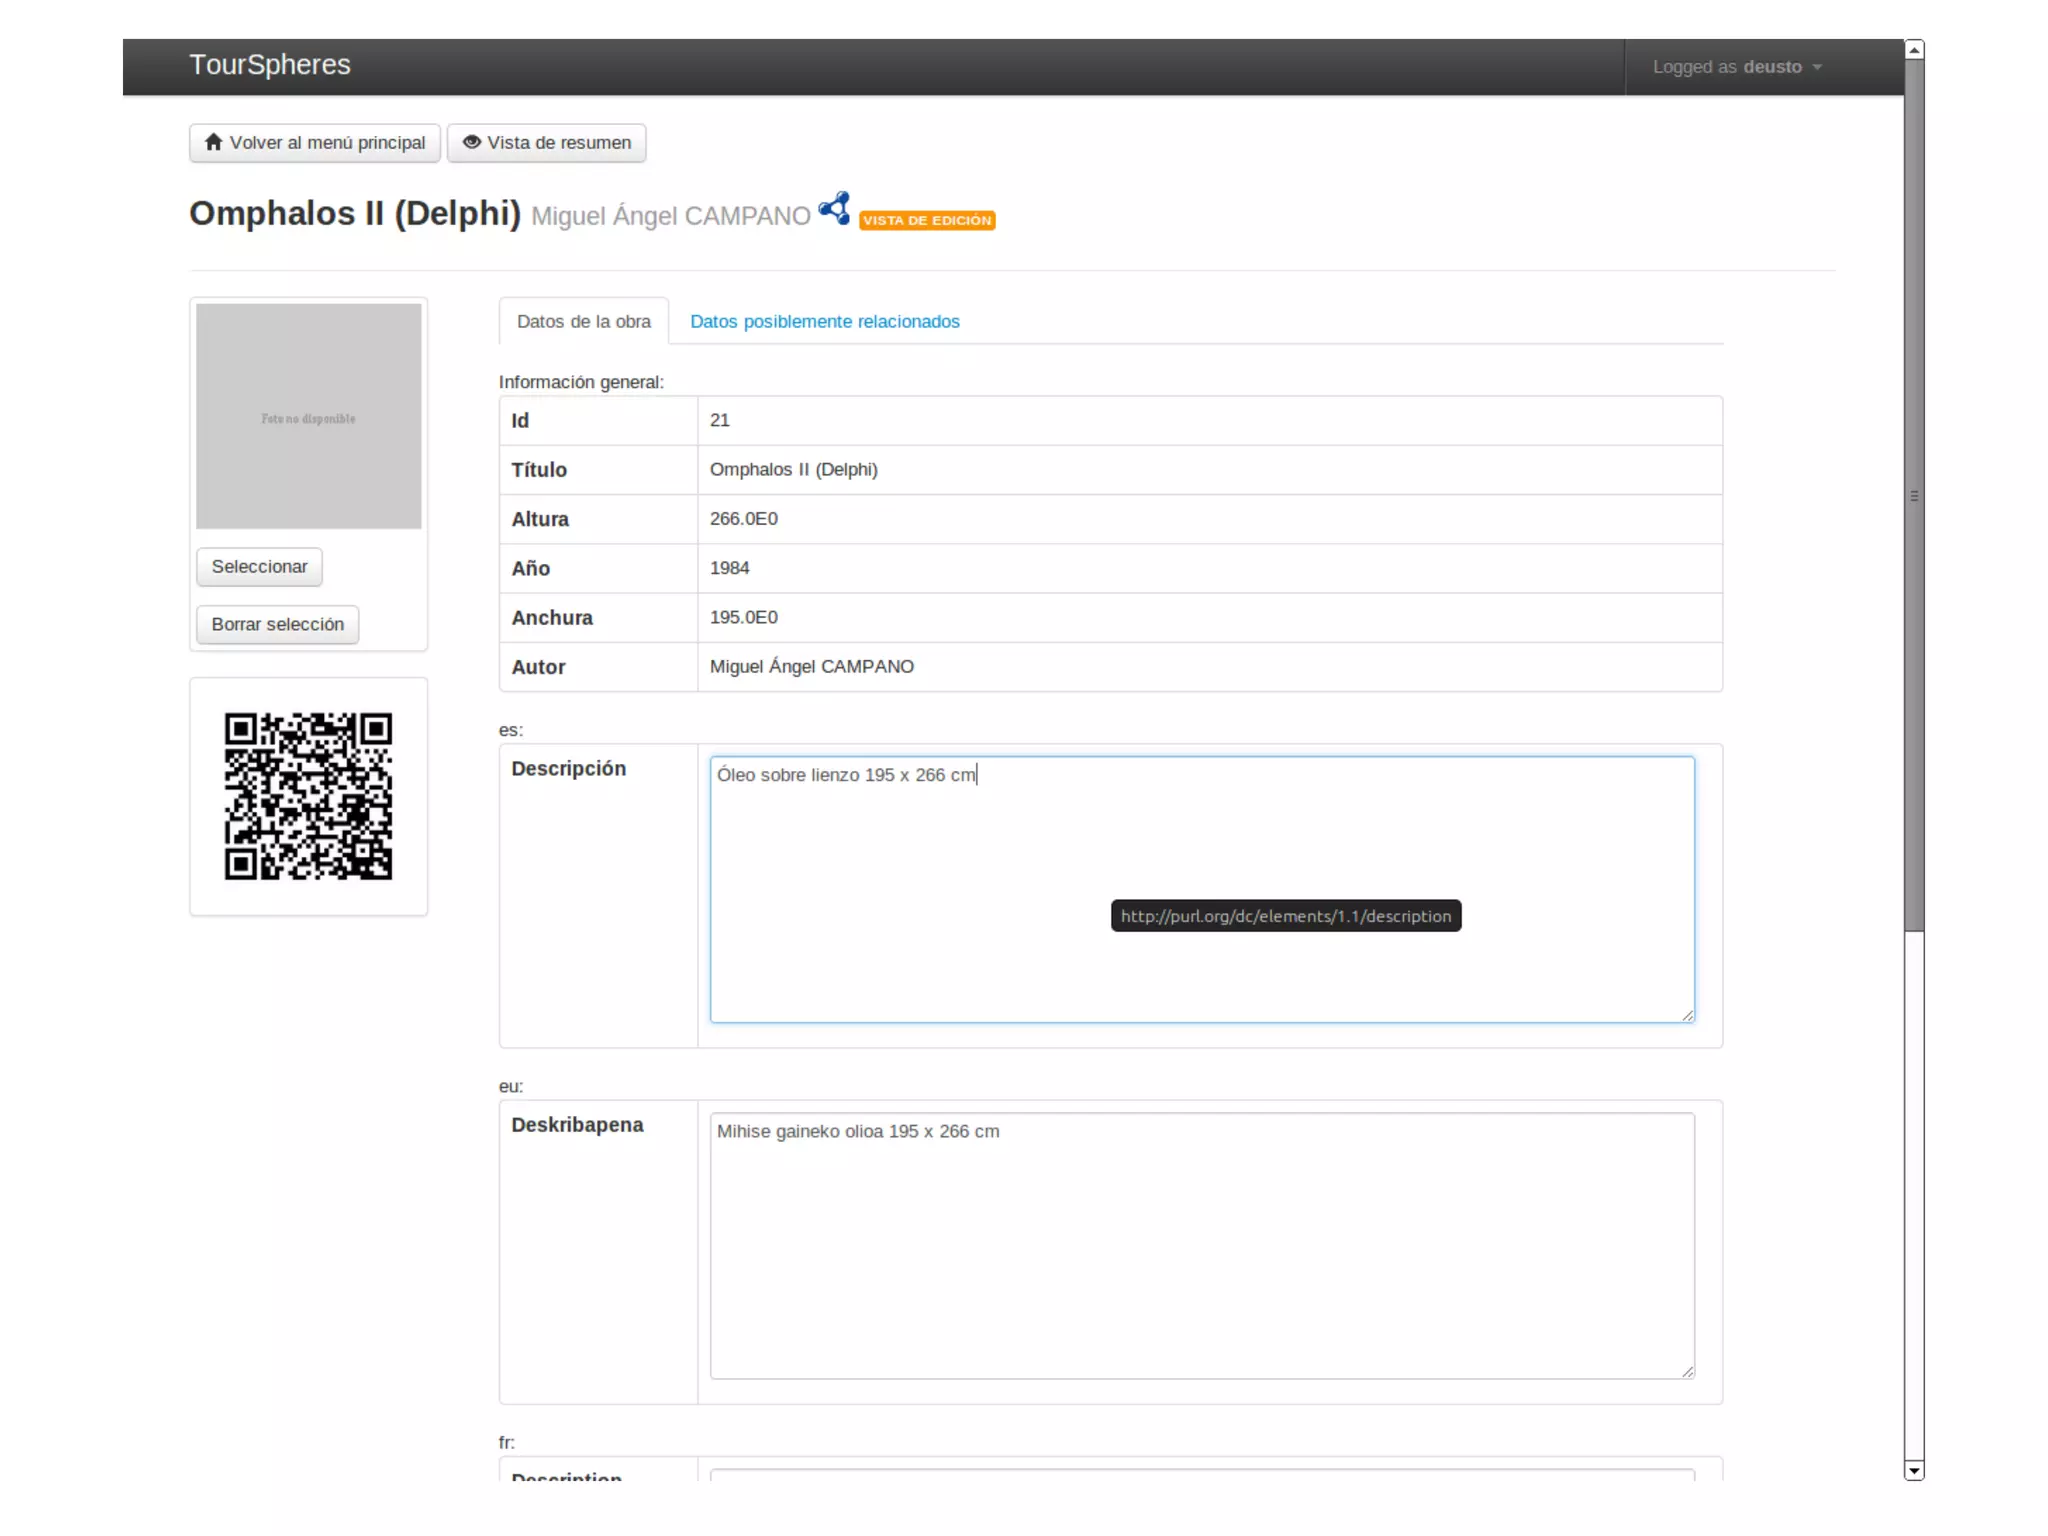This screenshot has width=2048, height=1536.
Task: Switch to Datos posiblemente relacionados tab
Action: [x=824, y=321]
